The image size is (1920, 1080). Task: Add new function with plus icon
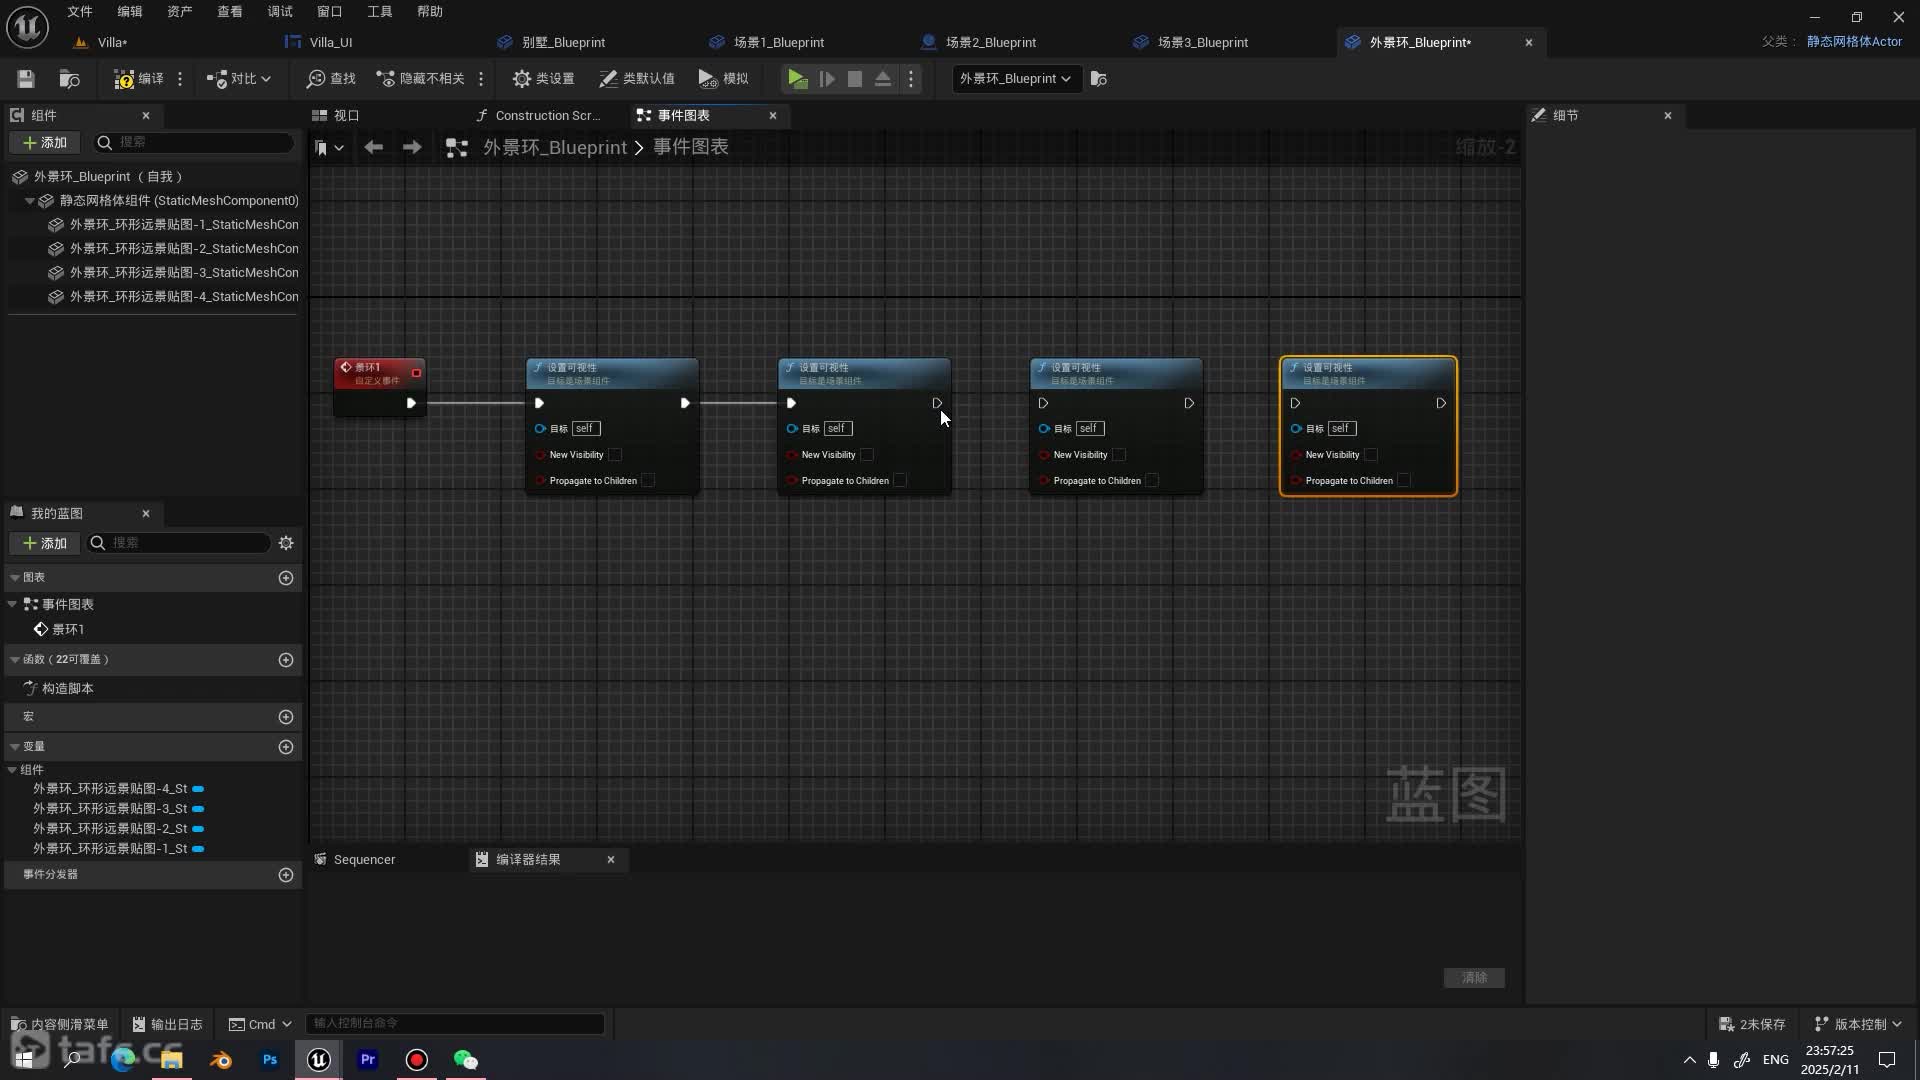click(286, 660)
